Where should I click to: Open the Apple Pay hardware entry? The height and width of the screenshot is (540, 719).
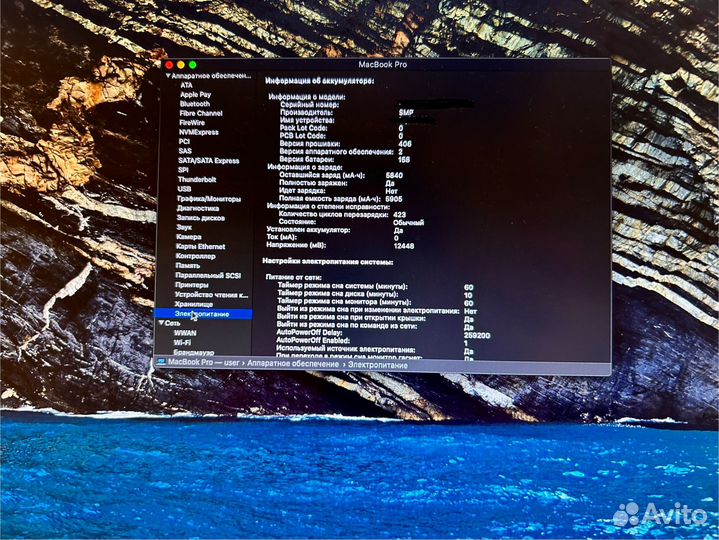click(195, 94)
